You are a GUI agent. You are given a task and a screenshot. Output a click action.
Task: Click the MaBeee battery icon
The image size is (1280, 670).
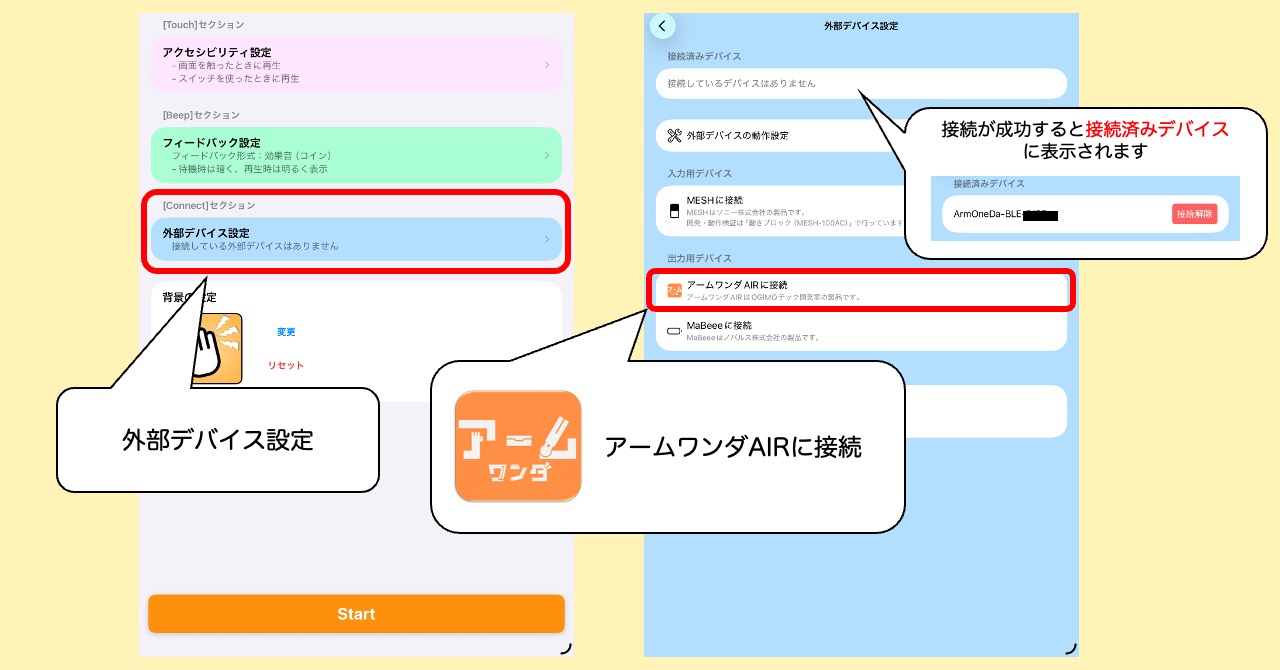pos(672,333)
